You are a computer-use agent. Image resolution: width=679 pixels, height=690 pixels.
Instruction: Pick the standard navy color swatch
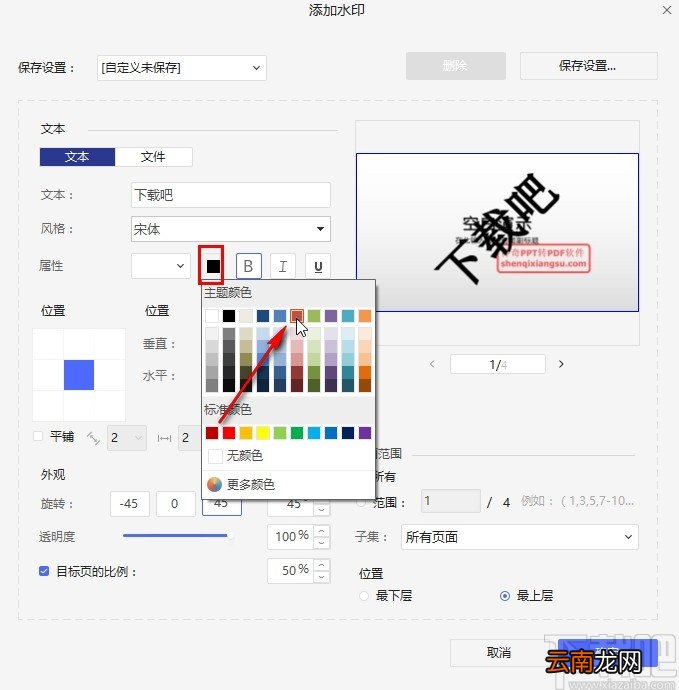(x=348, y=433)
